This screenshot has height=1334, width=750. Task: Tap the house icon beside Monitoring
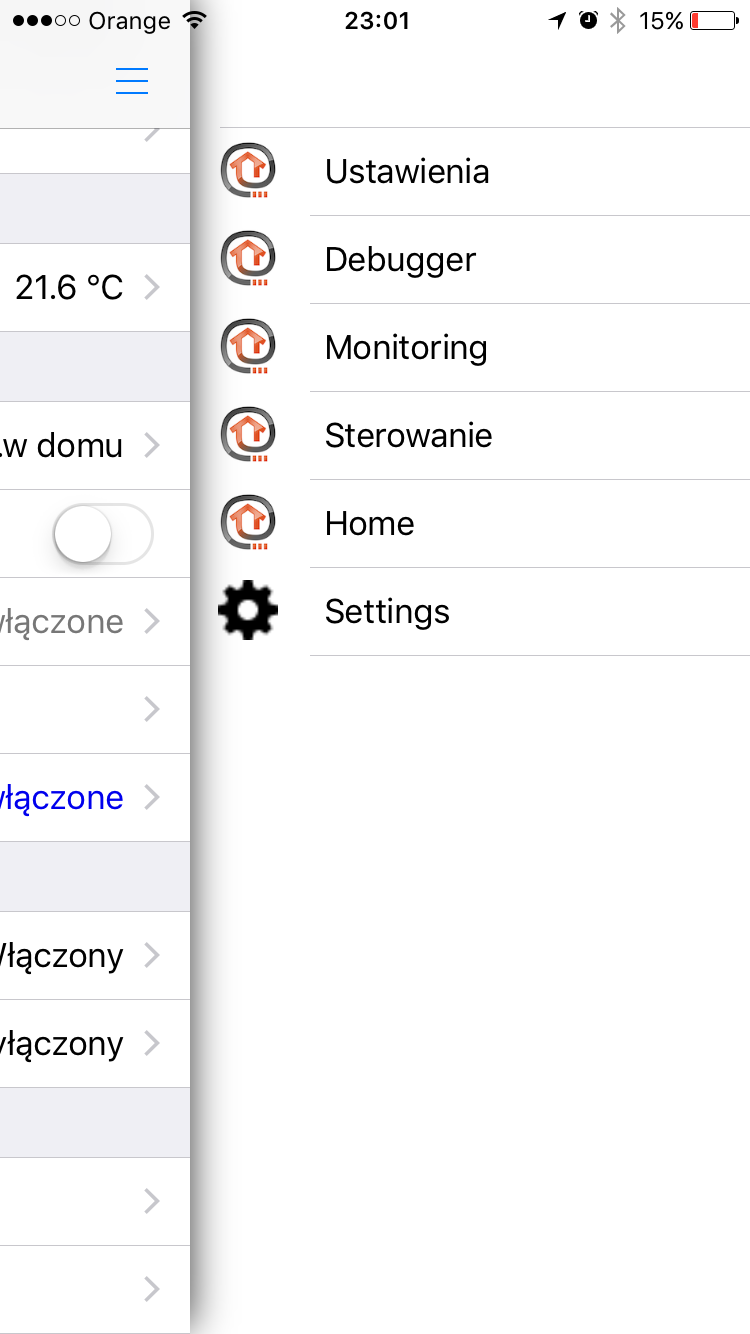pos(248,347)
